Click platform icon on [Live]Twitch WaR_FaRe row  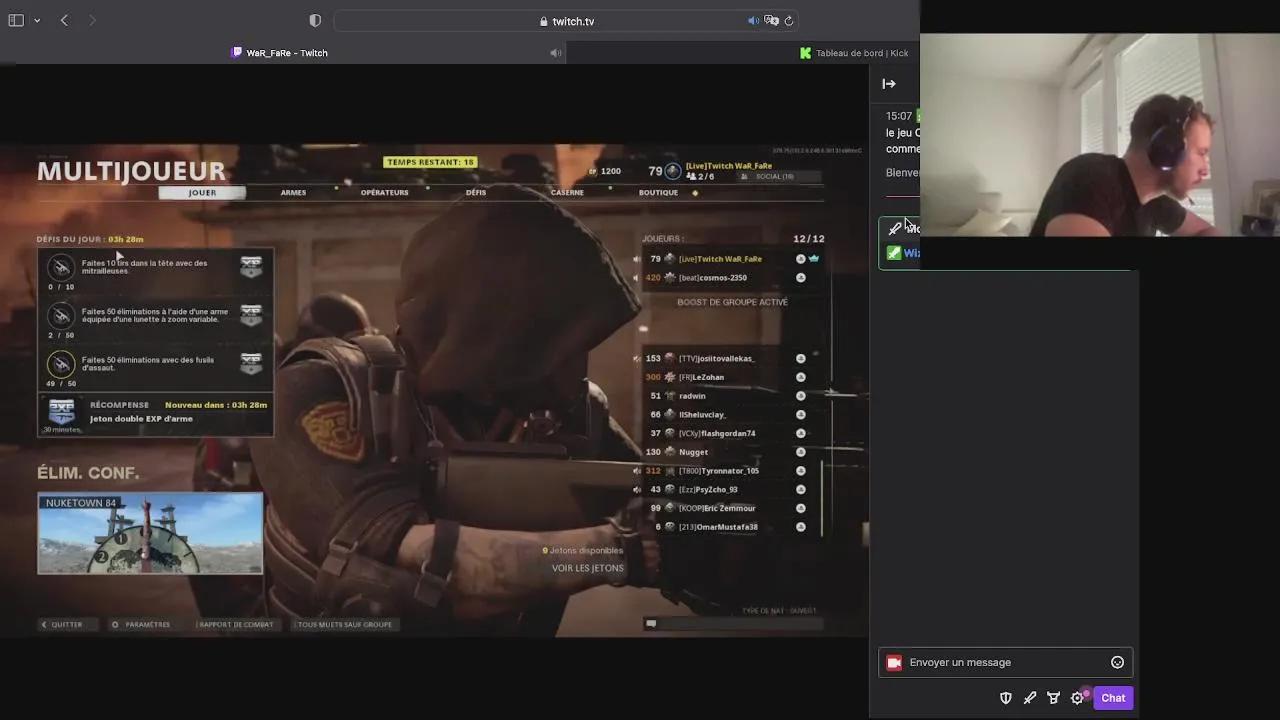pos(800,259)
